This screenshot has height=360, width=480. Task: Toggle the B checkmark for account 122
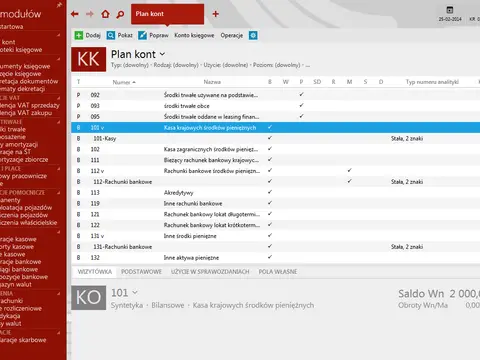coord(270,225)
